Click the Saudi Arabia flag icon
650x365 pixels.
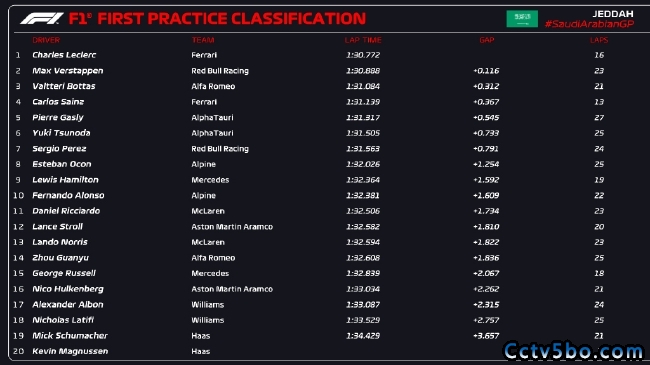point(522,19)
